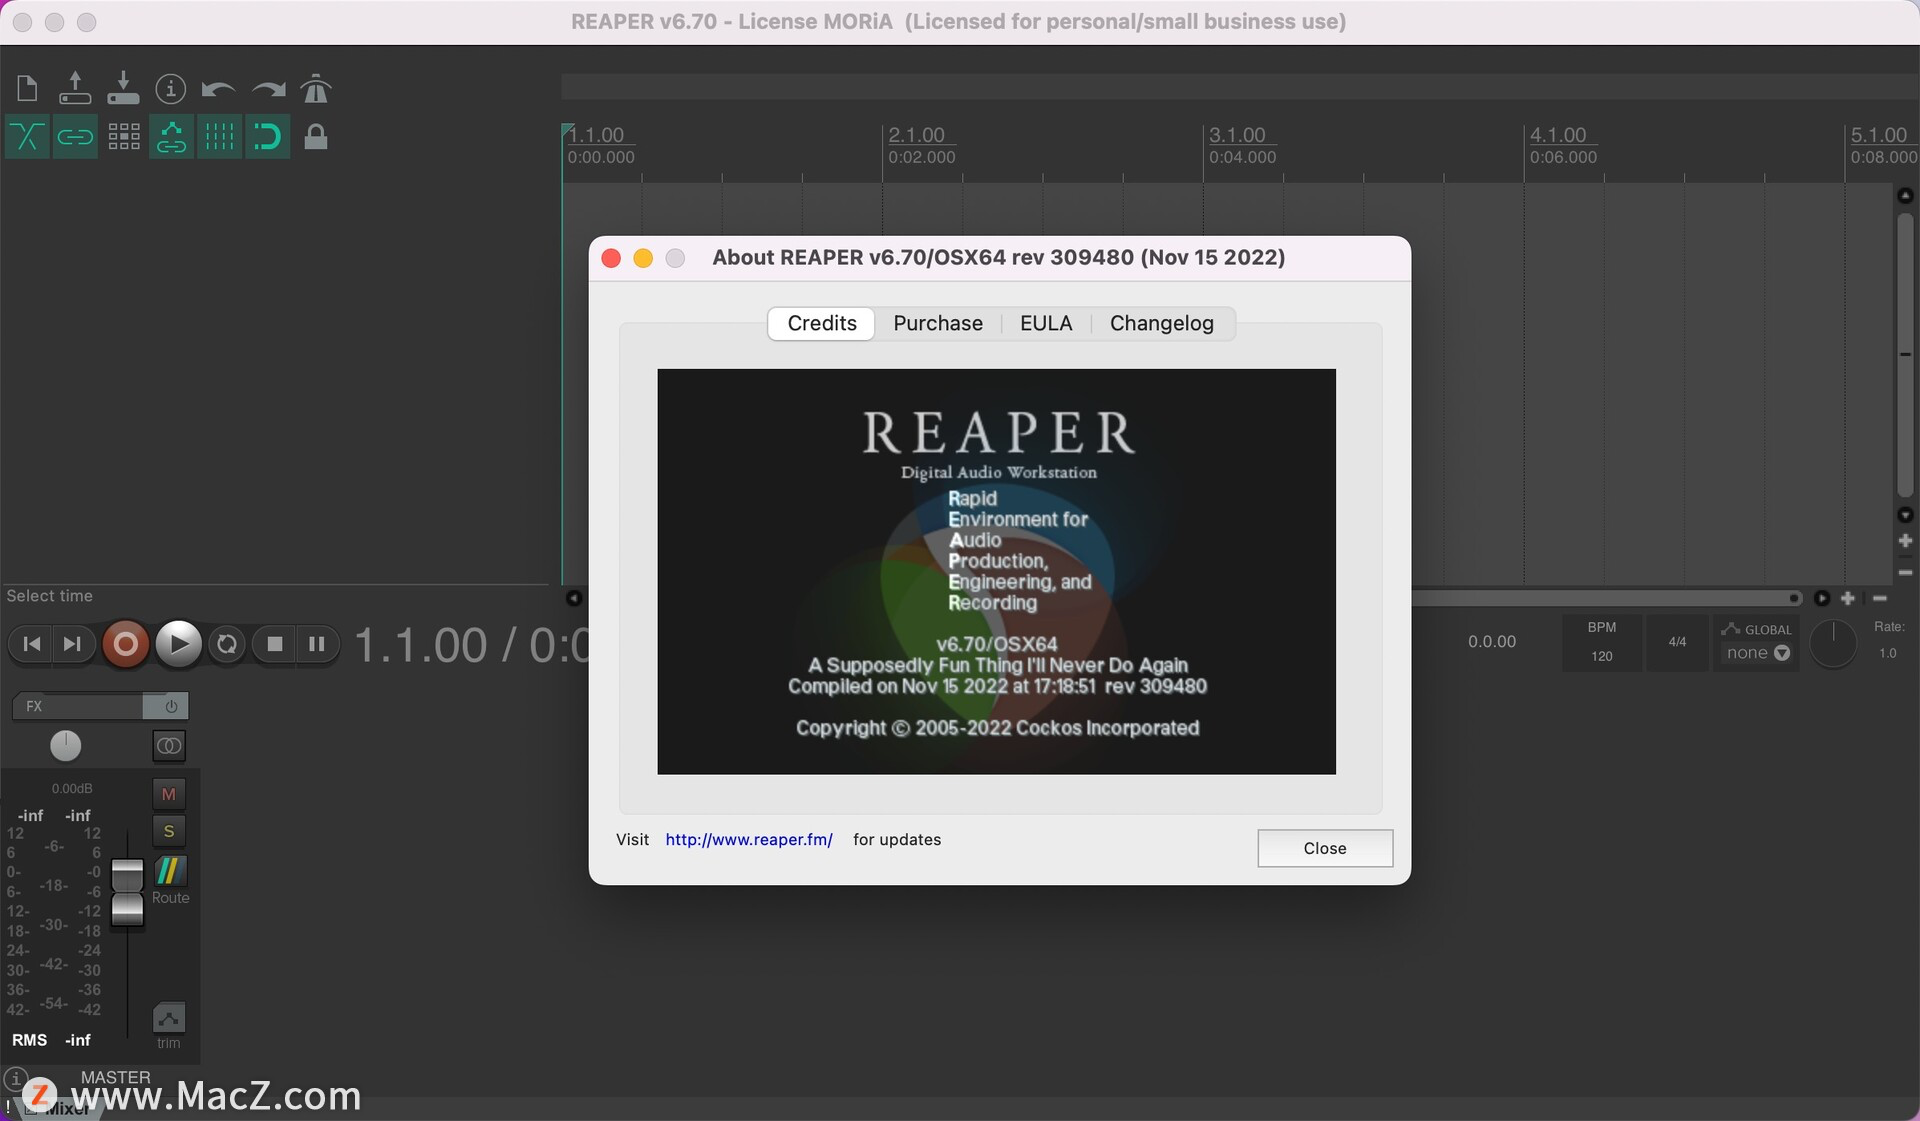Open the master Route button

click(169, 880)
